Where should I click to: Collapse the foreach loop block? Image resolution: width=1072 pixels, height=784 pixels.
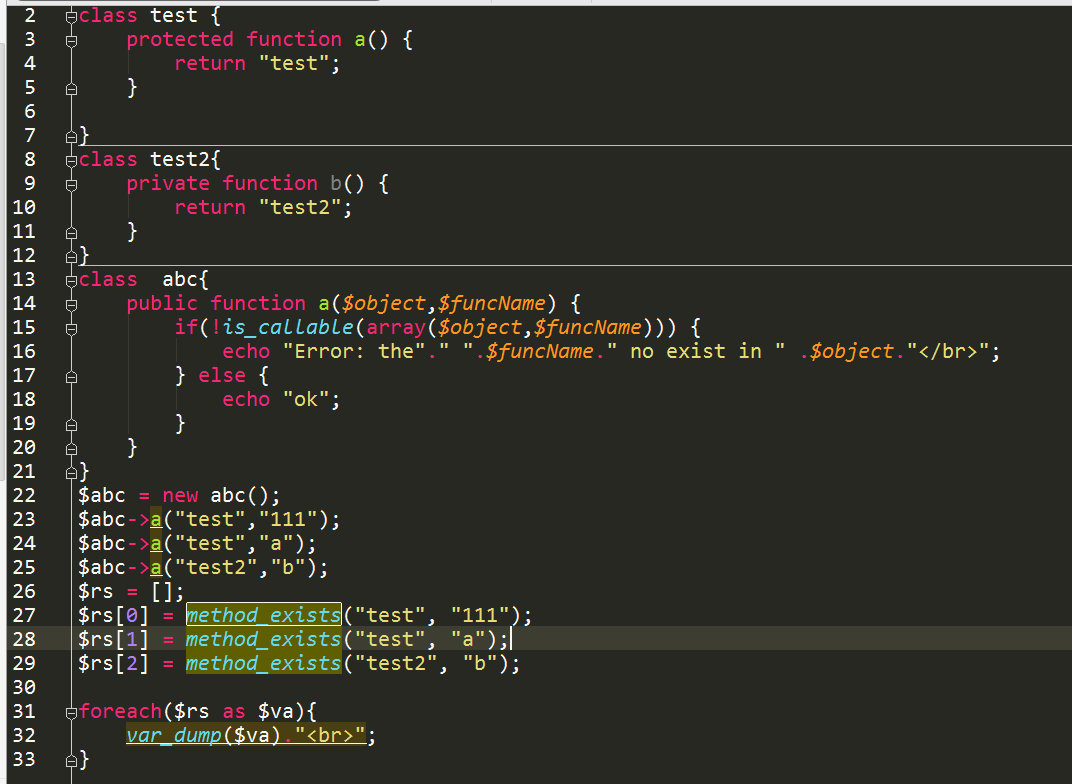70,711
